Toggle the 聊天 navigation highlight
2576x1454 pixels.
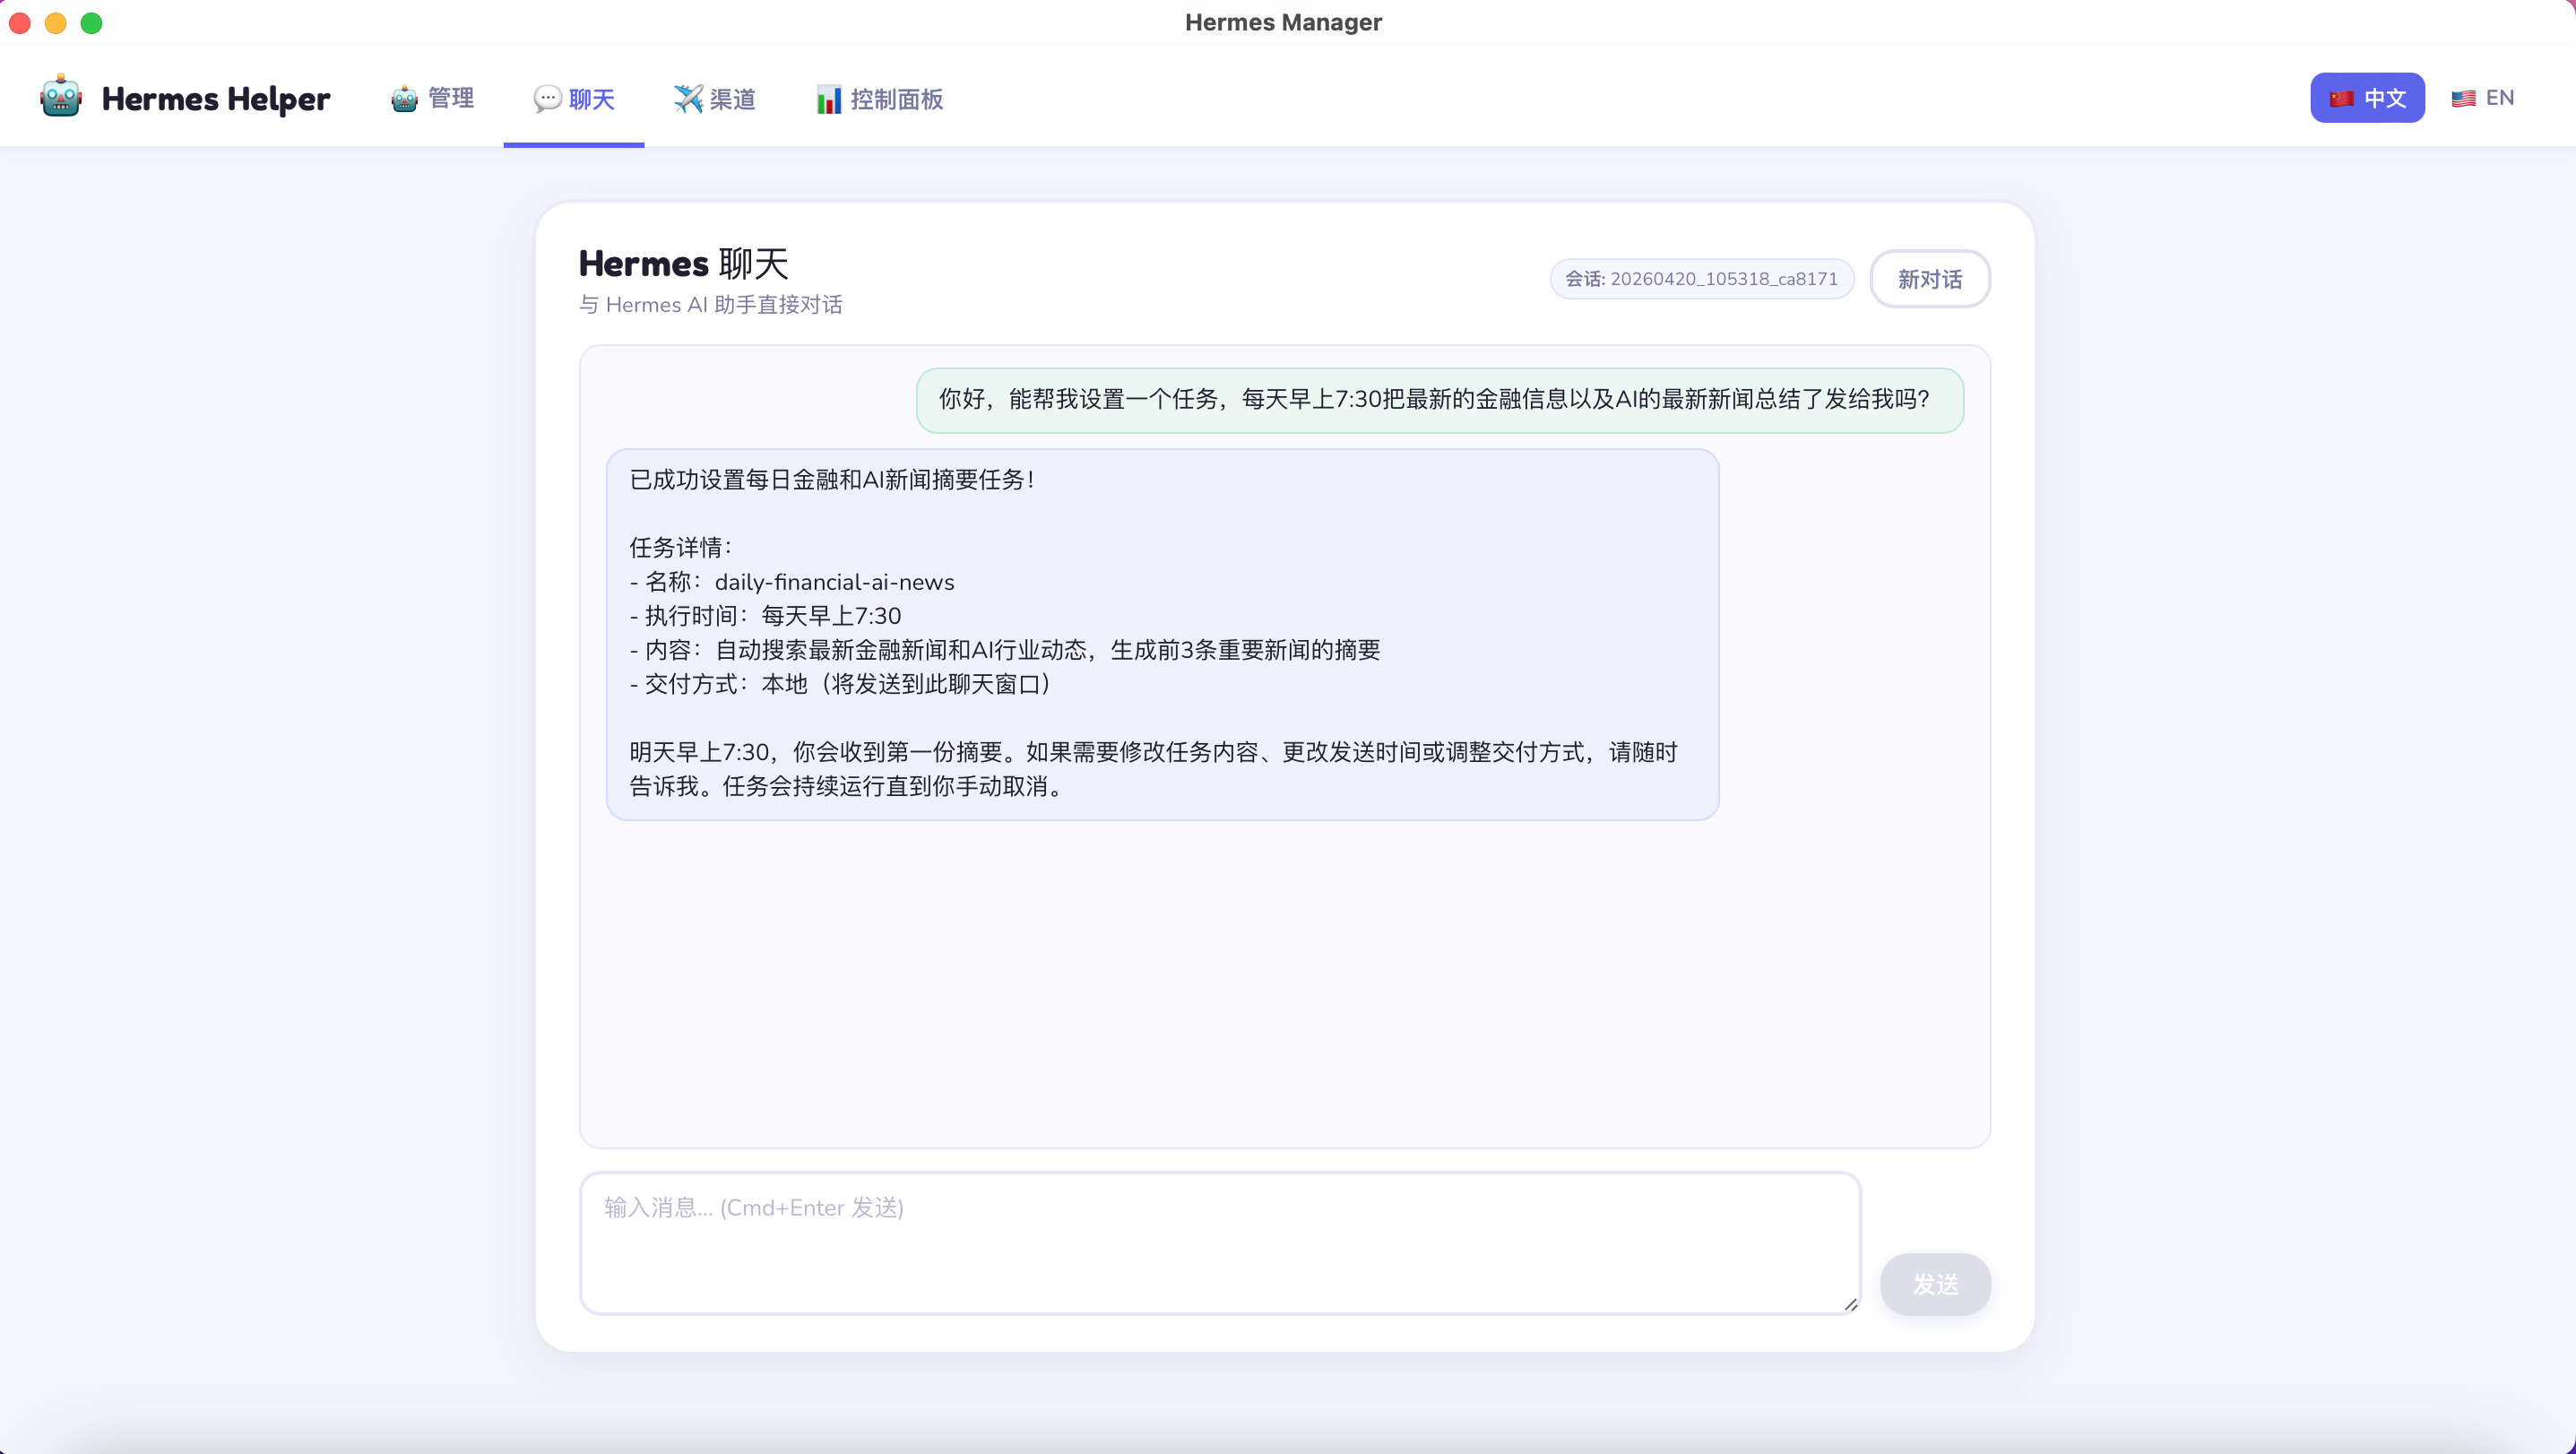click(x=574, y=99)
